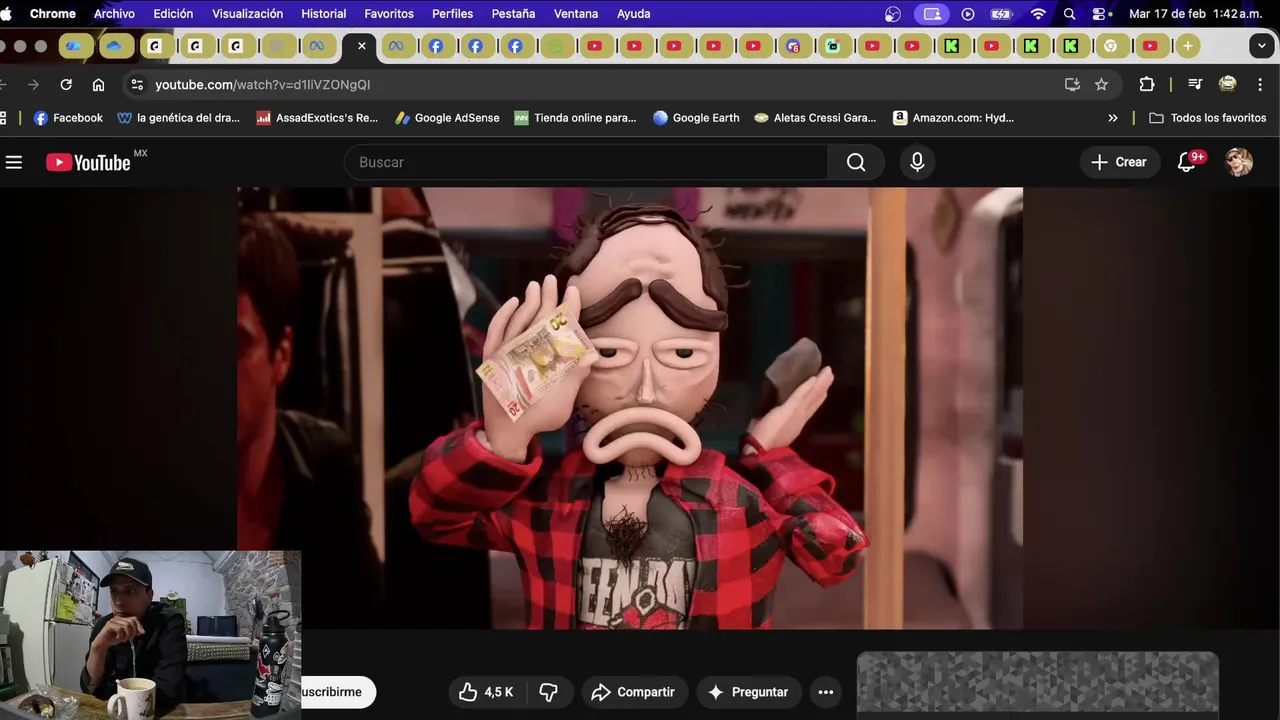Open Chrome profile avatar
The height and width of the screenshot is (720, 1280).
[x=1227, y=85]
